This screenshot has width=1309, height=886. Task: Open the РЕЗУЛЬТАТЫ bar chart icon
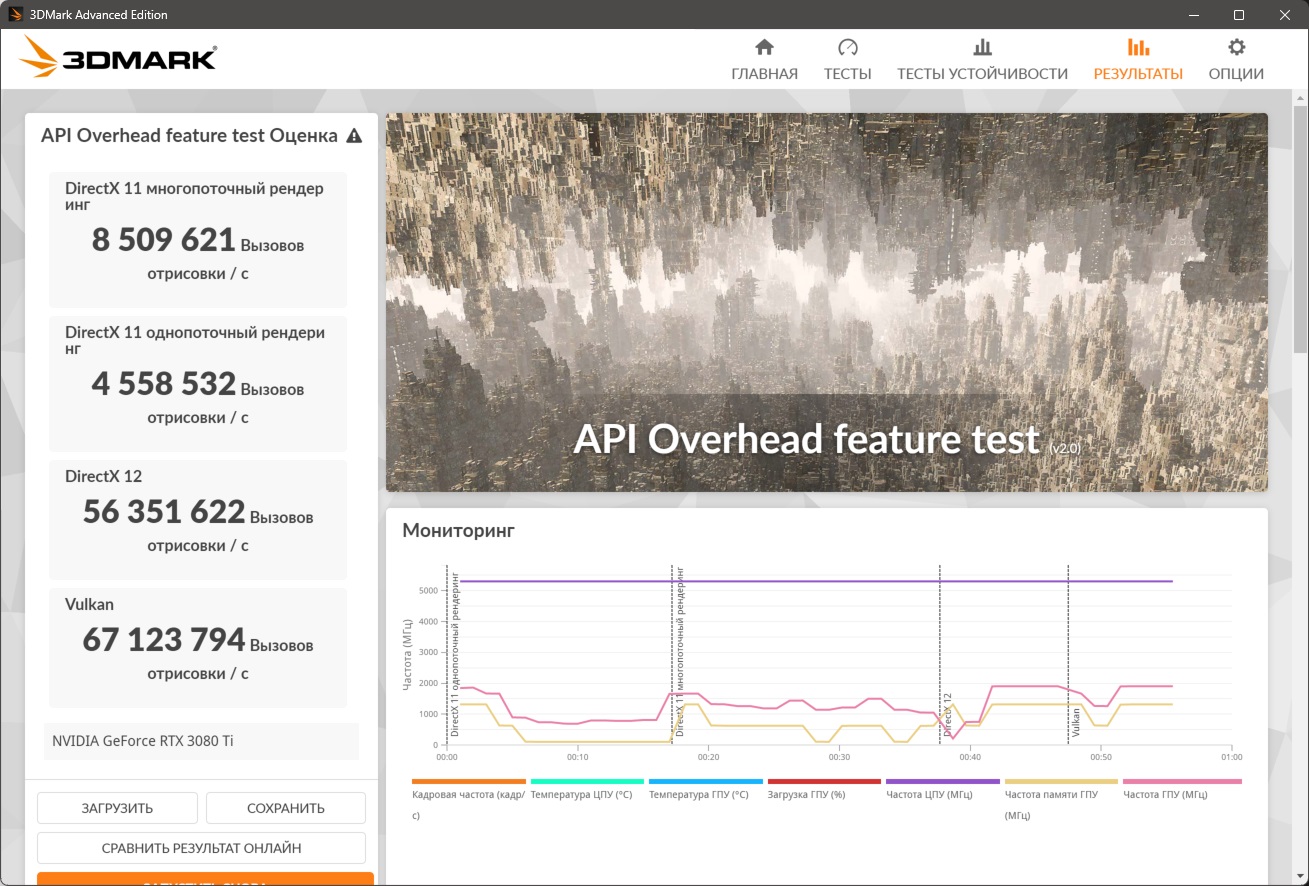(1137, 47)
